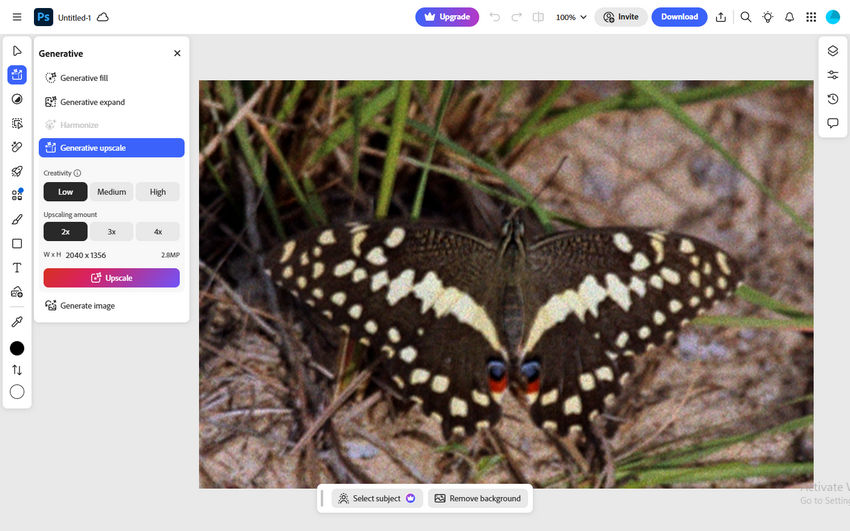
Task: Click the white background color swatch
Action: [17, 392]
